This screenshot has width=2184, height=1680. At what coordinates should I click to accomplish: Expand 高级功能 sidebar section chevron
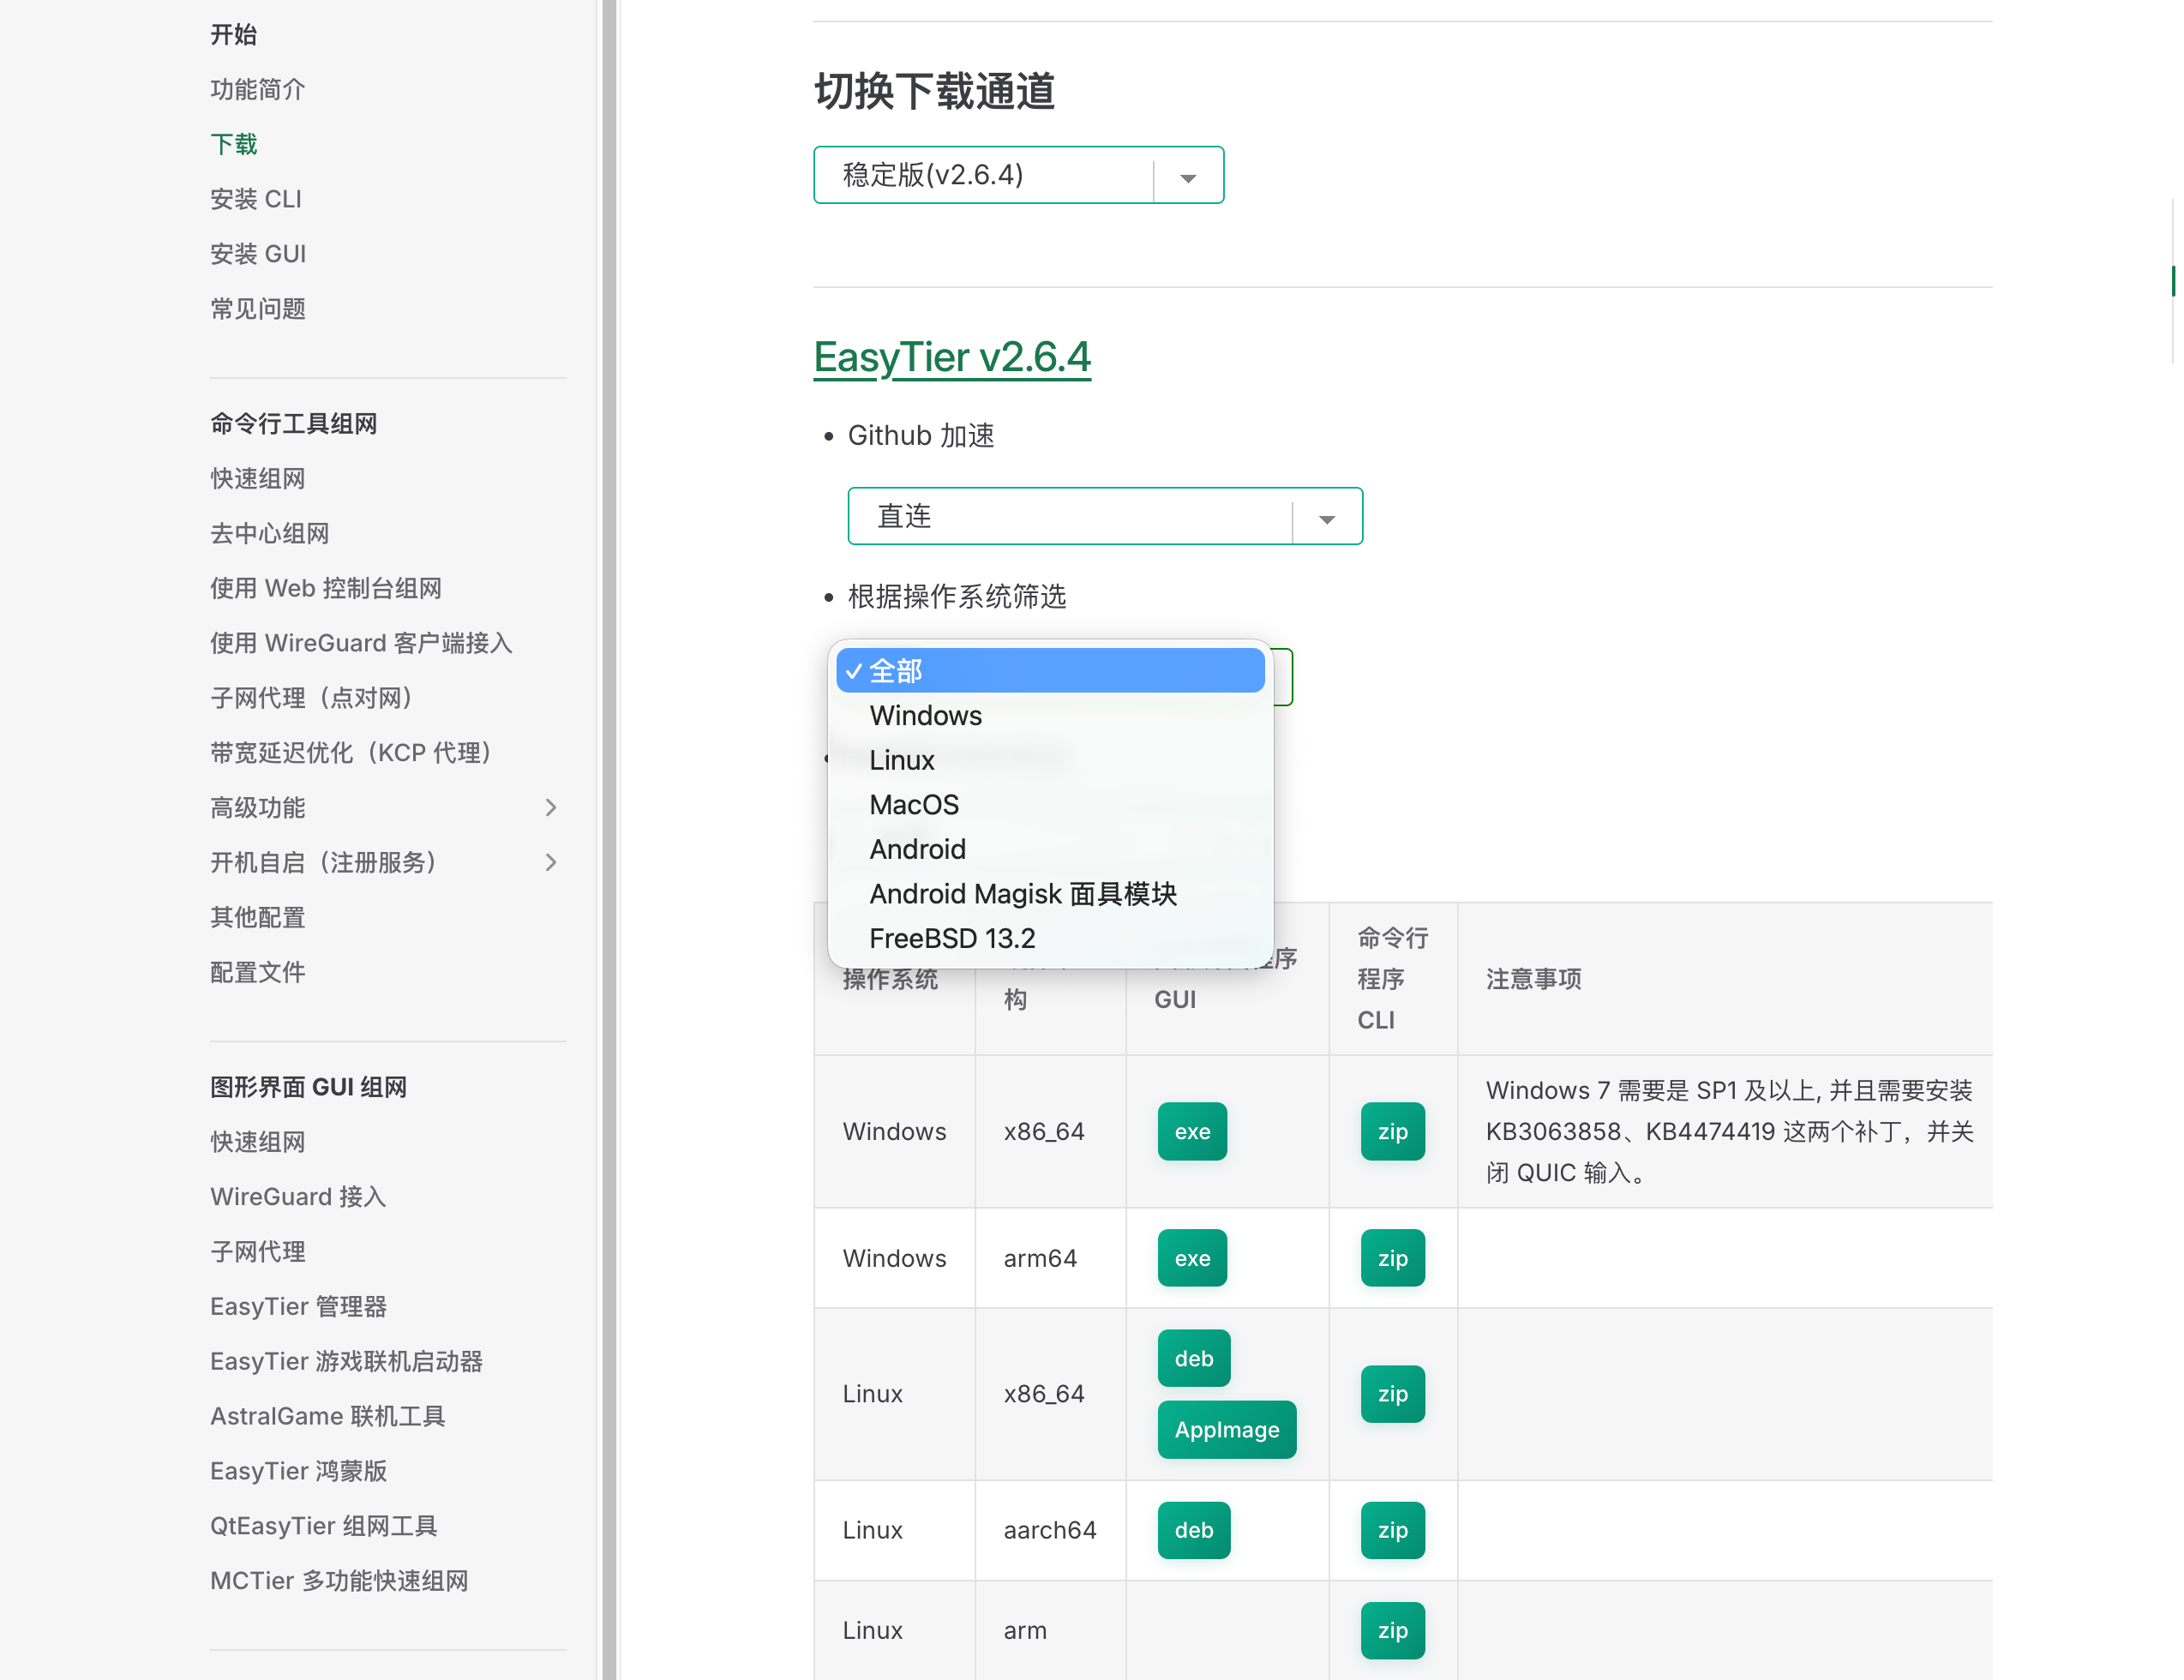(550, 807)
